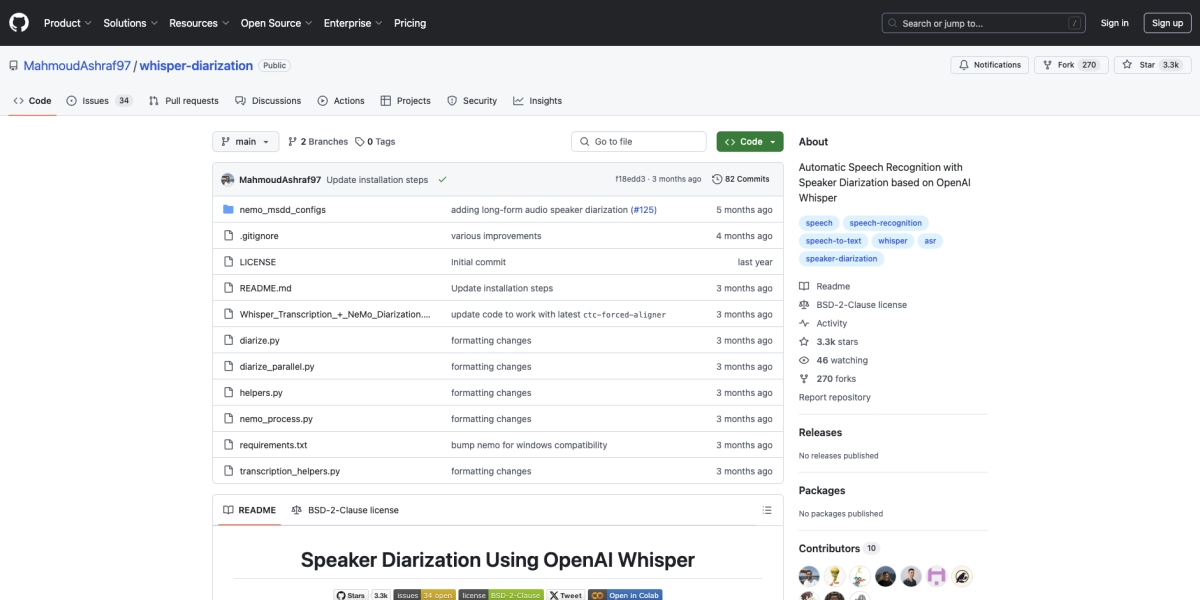Switch to the Issues tab

click(x=98, y=101)
